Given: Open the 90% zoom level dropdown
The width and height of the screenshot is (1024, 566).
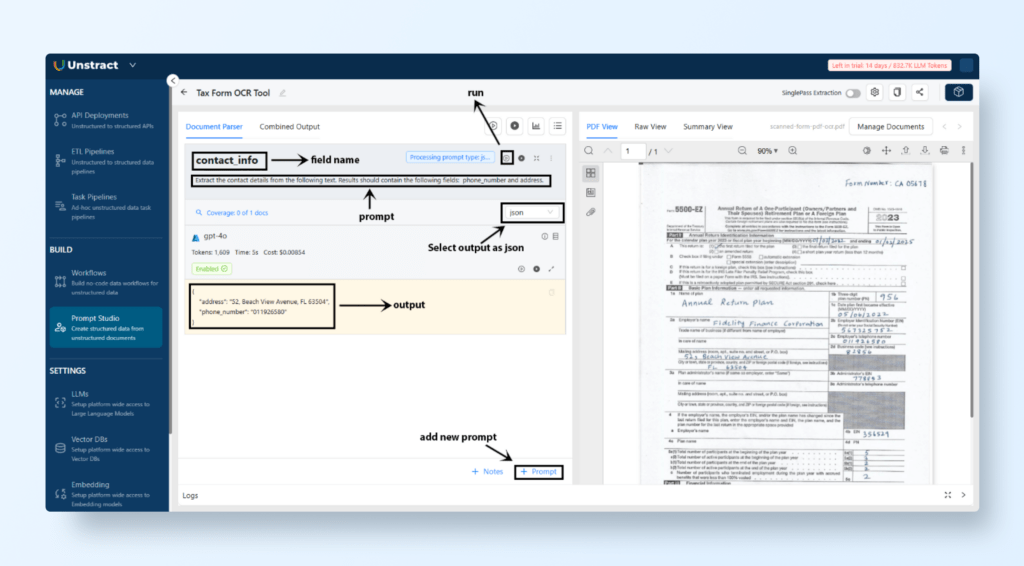Looking at the screenshot, I should click(x=767, y=151).
